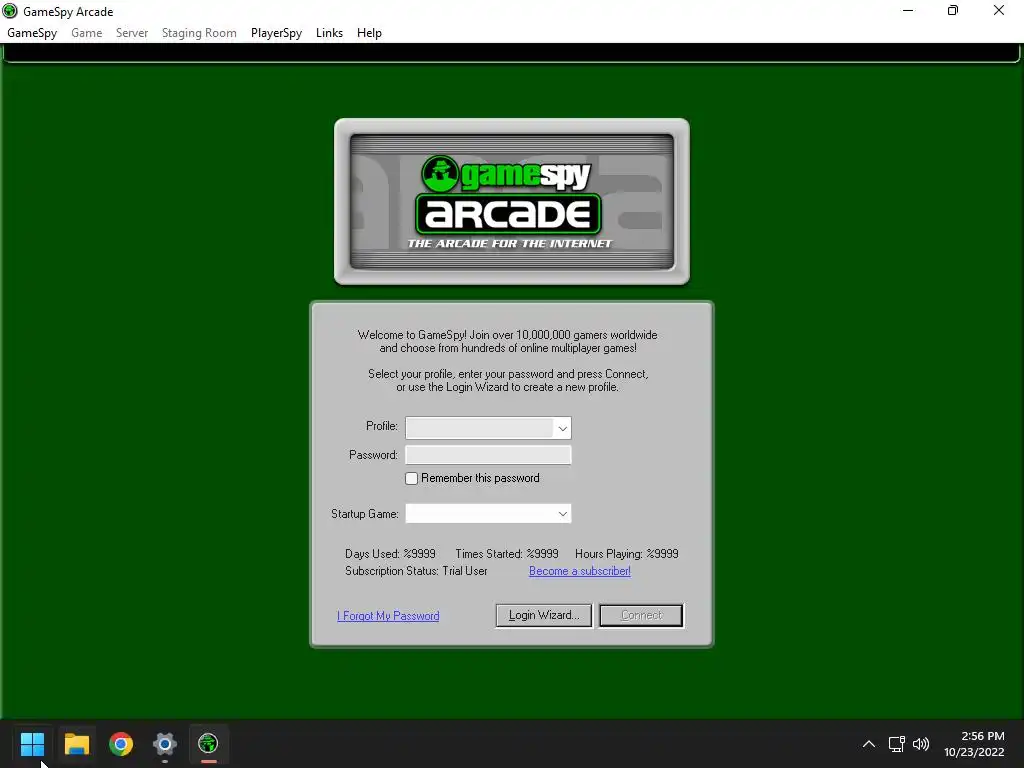Select GameSpy Arcade taskbar icon
Screen dimensions: 1024x768
tap(208, 743)
